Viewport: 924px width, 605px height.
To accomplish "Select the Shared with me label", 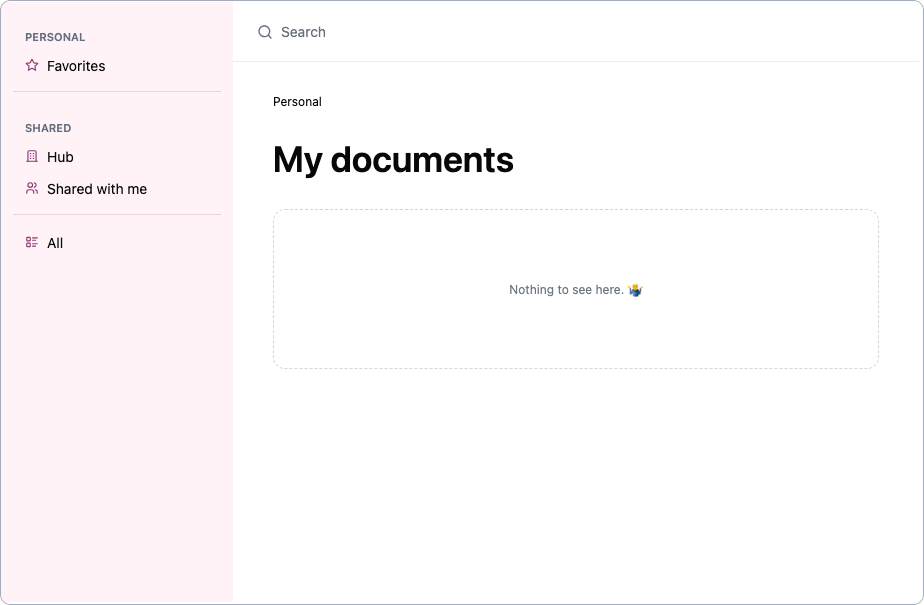I will coord(97,189).
